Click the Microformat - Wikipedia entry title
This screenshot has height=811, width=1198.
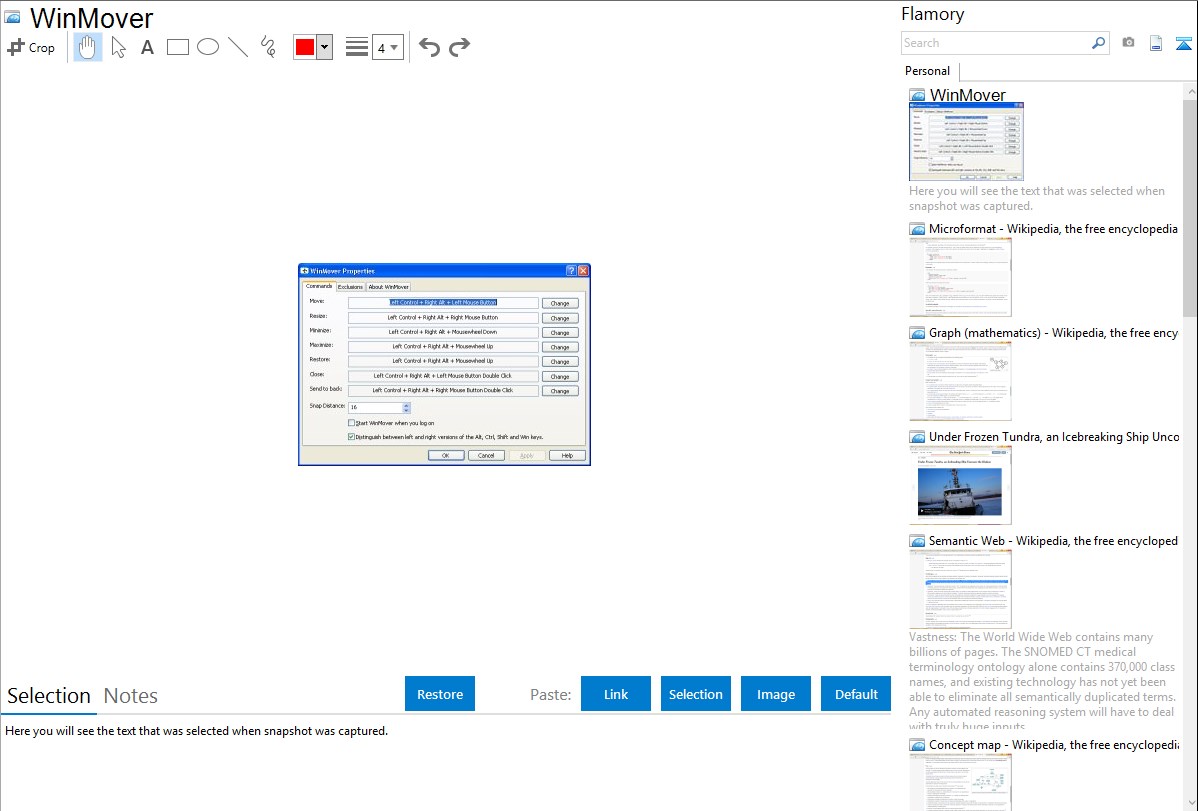click(1053, 229)
